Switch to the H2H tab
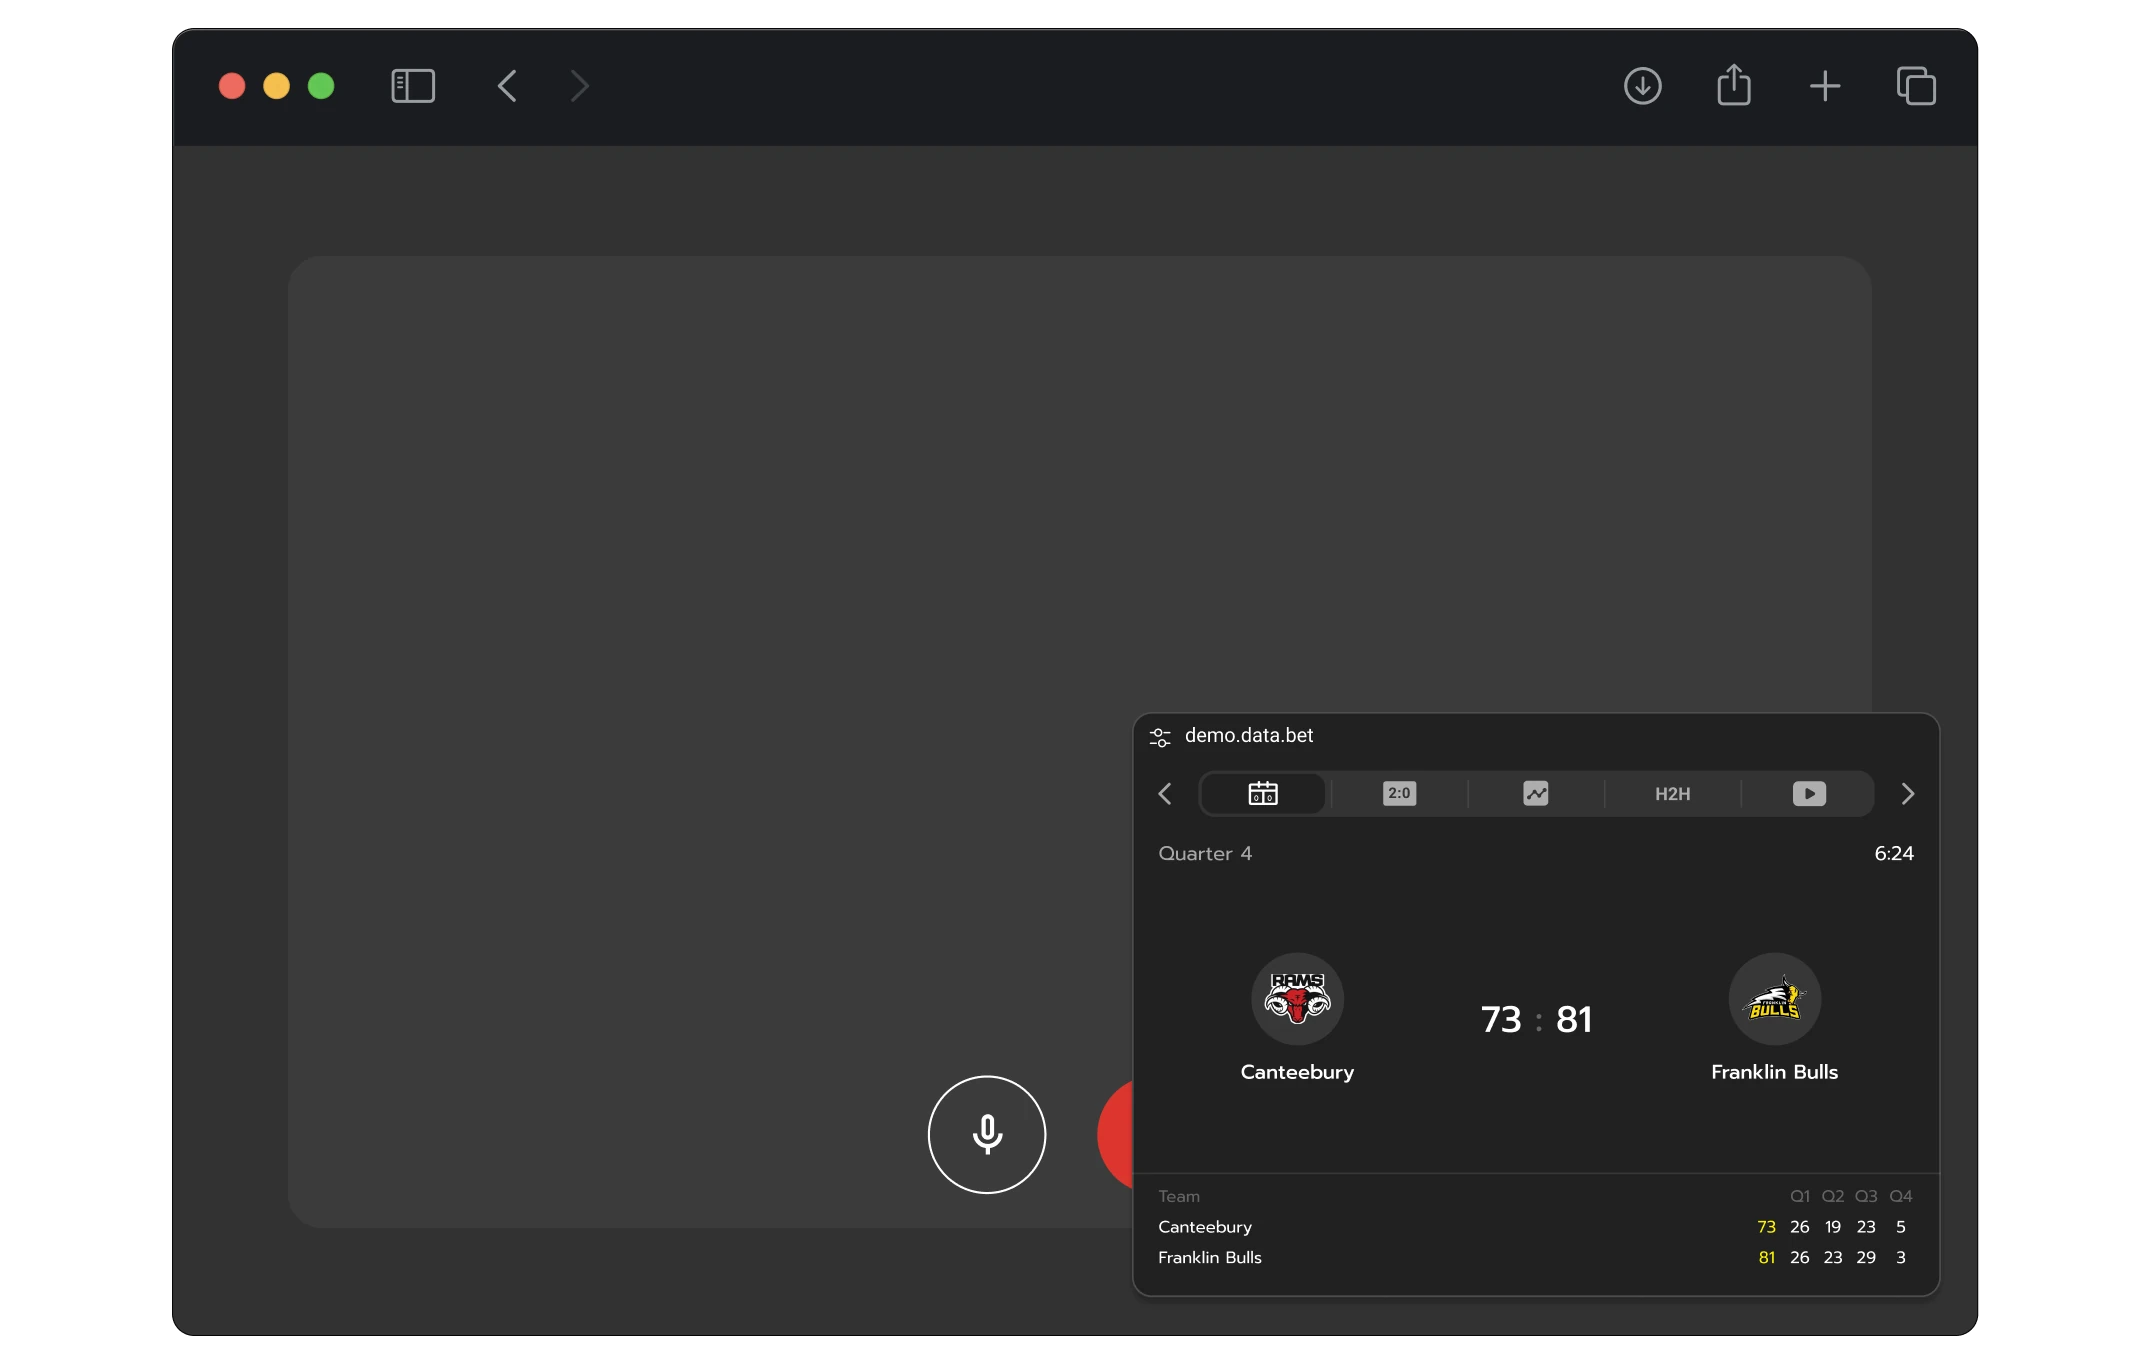The width and height of the screenshot is (2148, 1360). click(x=1672, y=794)
